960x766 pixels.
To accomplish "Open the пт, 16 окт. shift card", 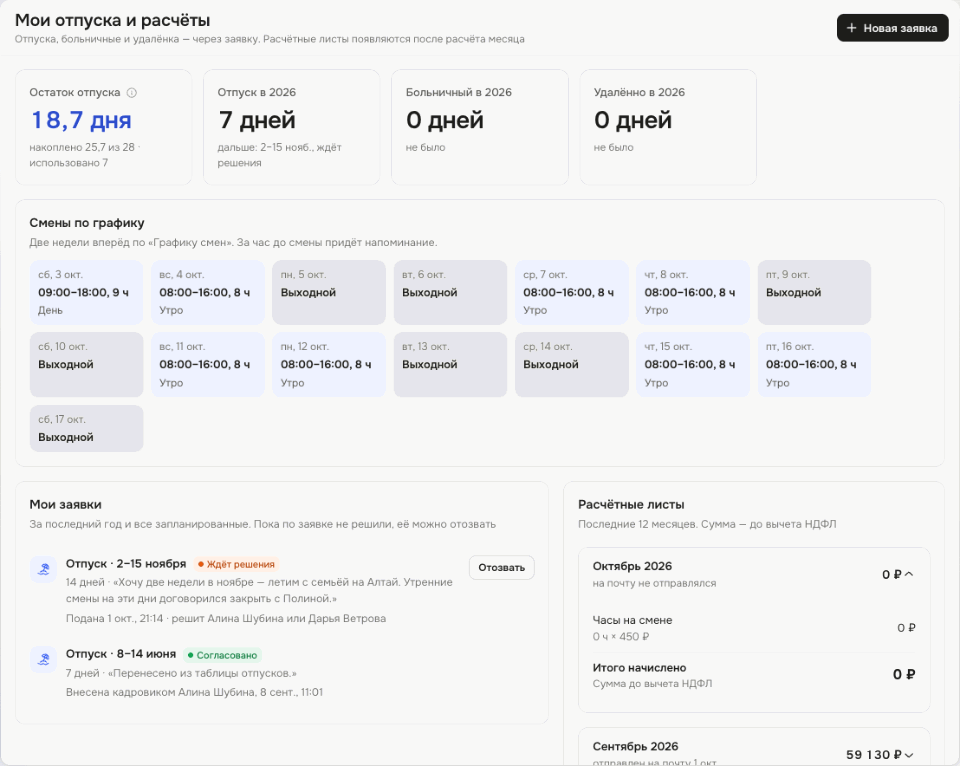I will point(814,364).
